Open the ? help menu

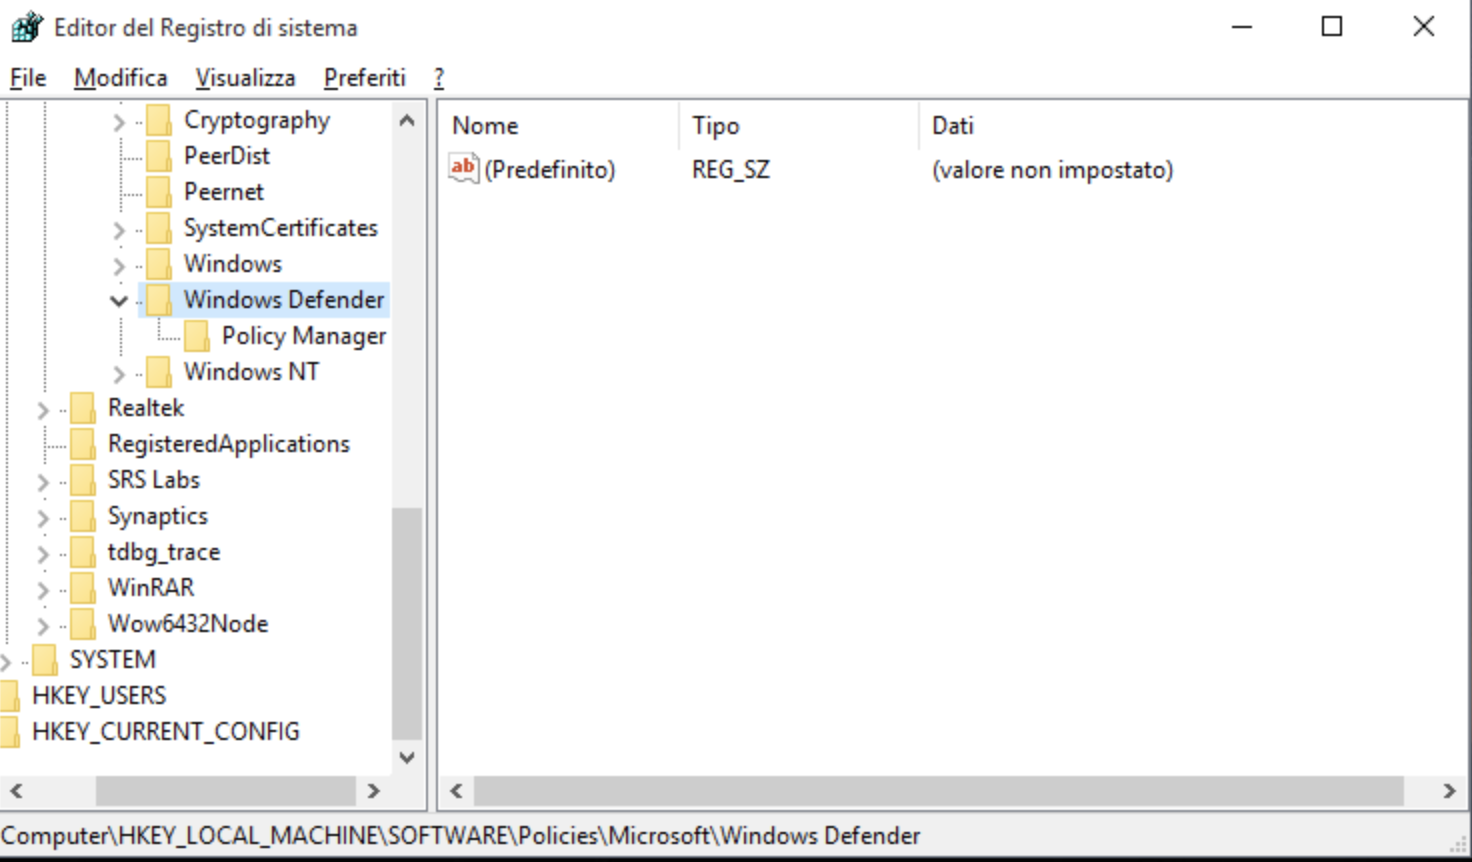pos(438,78)
